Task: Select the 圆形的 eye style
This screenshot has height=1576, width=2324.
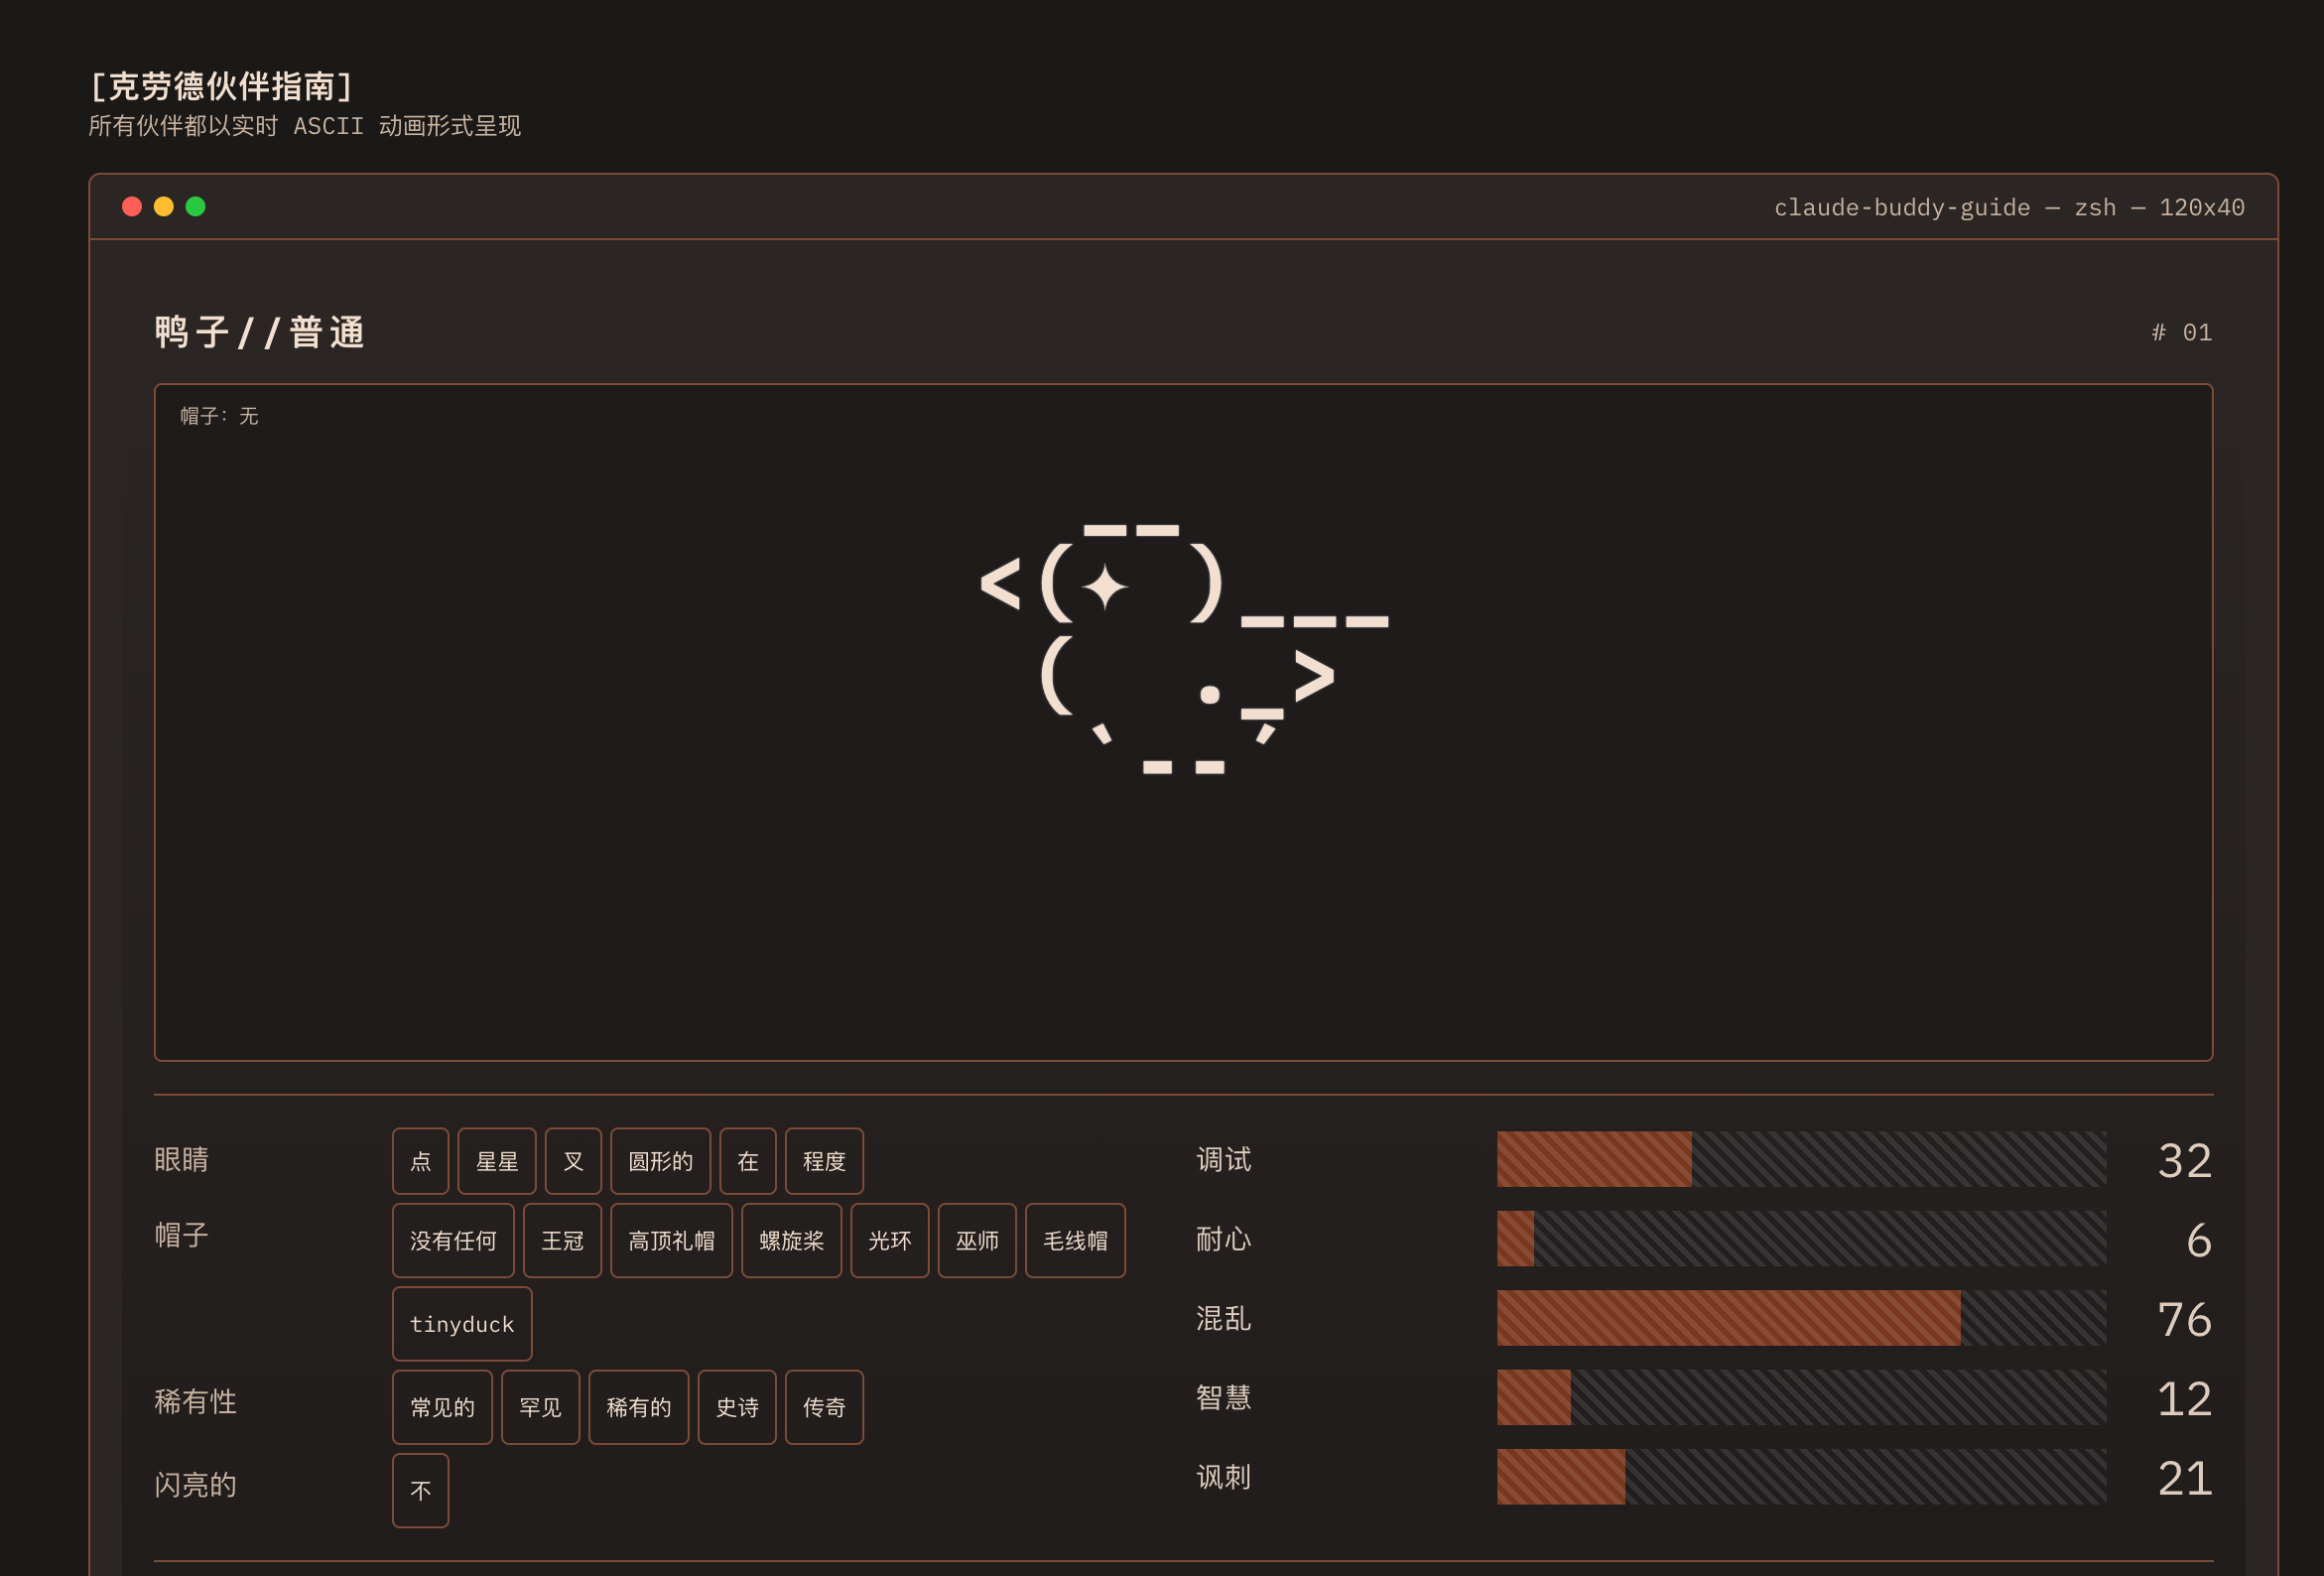Action: point(660,1161)
